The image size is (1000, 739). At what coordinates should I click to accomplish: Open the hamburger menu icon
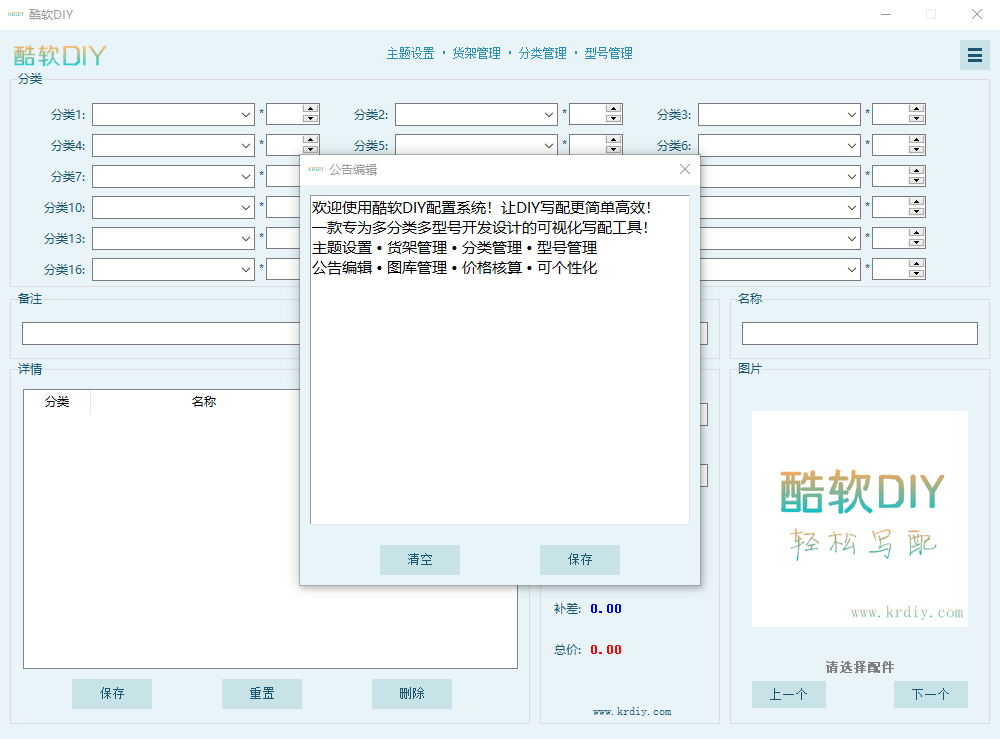(x=974, y=55)
